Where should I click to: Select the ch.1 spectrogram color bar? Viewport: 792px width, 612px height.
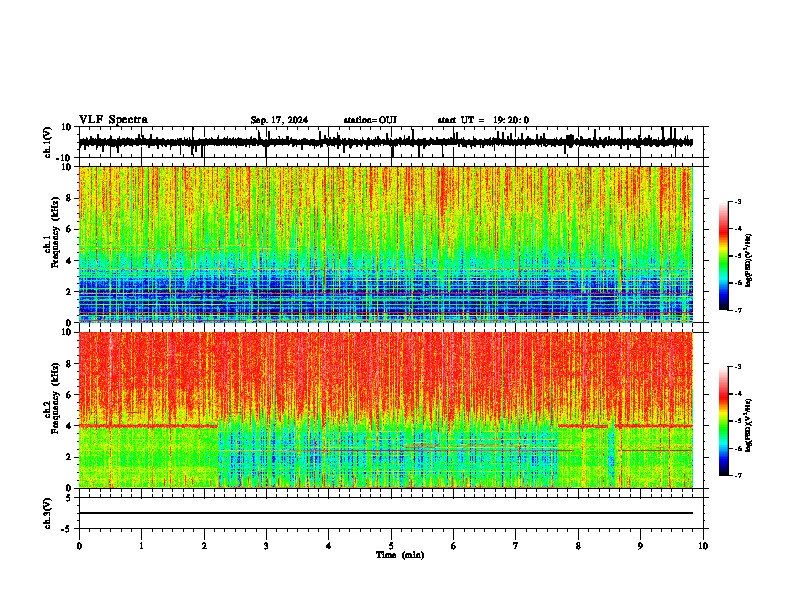point(724,256)
